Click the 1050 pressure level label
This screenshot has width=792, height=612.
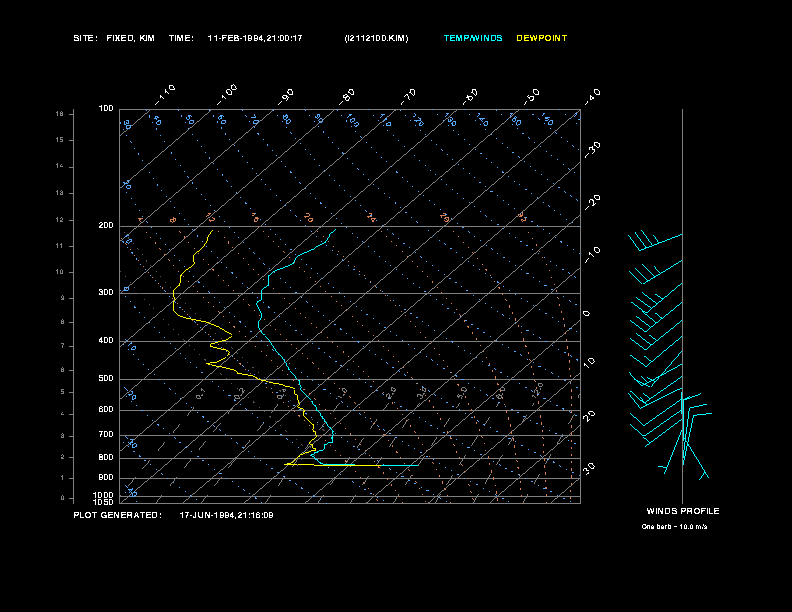click(104, 502)
